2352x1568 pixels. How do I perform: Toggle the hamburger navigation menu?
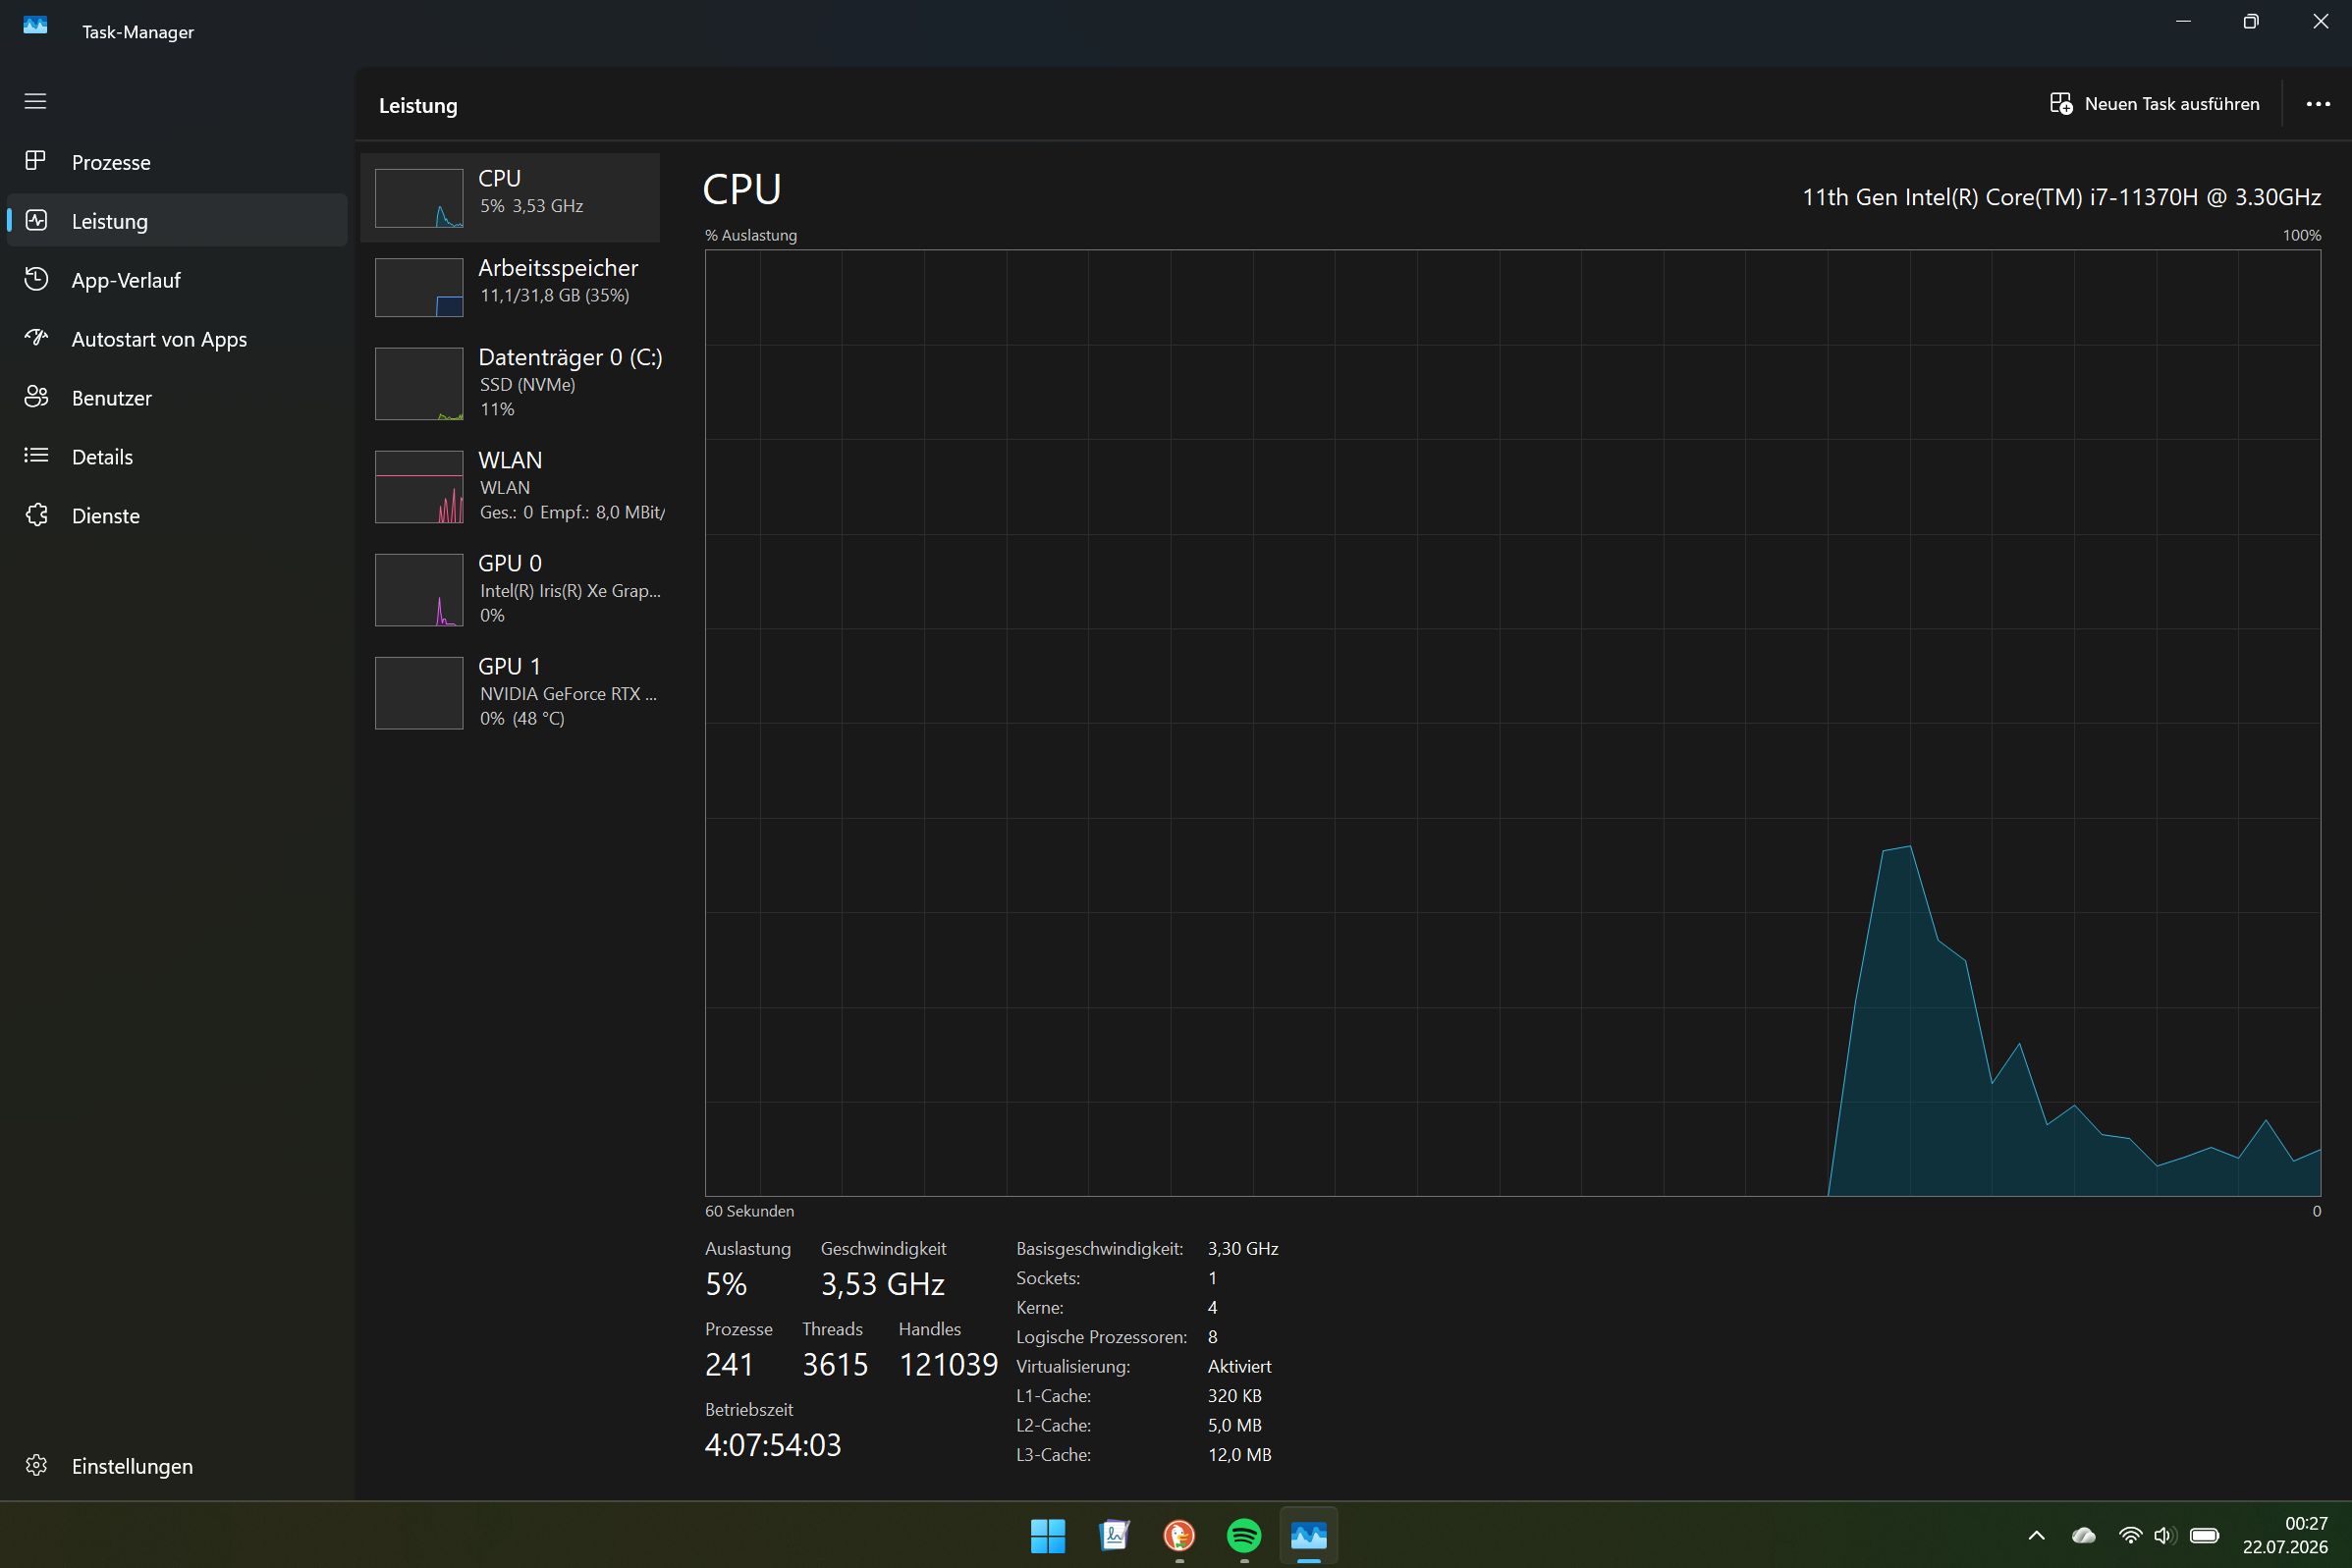(35, 101)
